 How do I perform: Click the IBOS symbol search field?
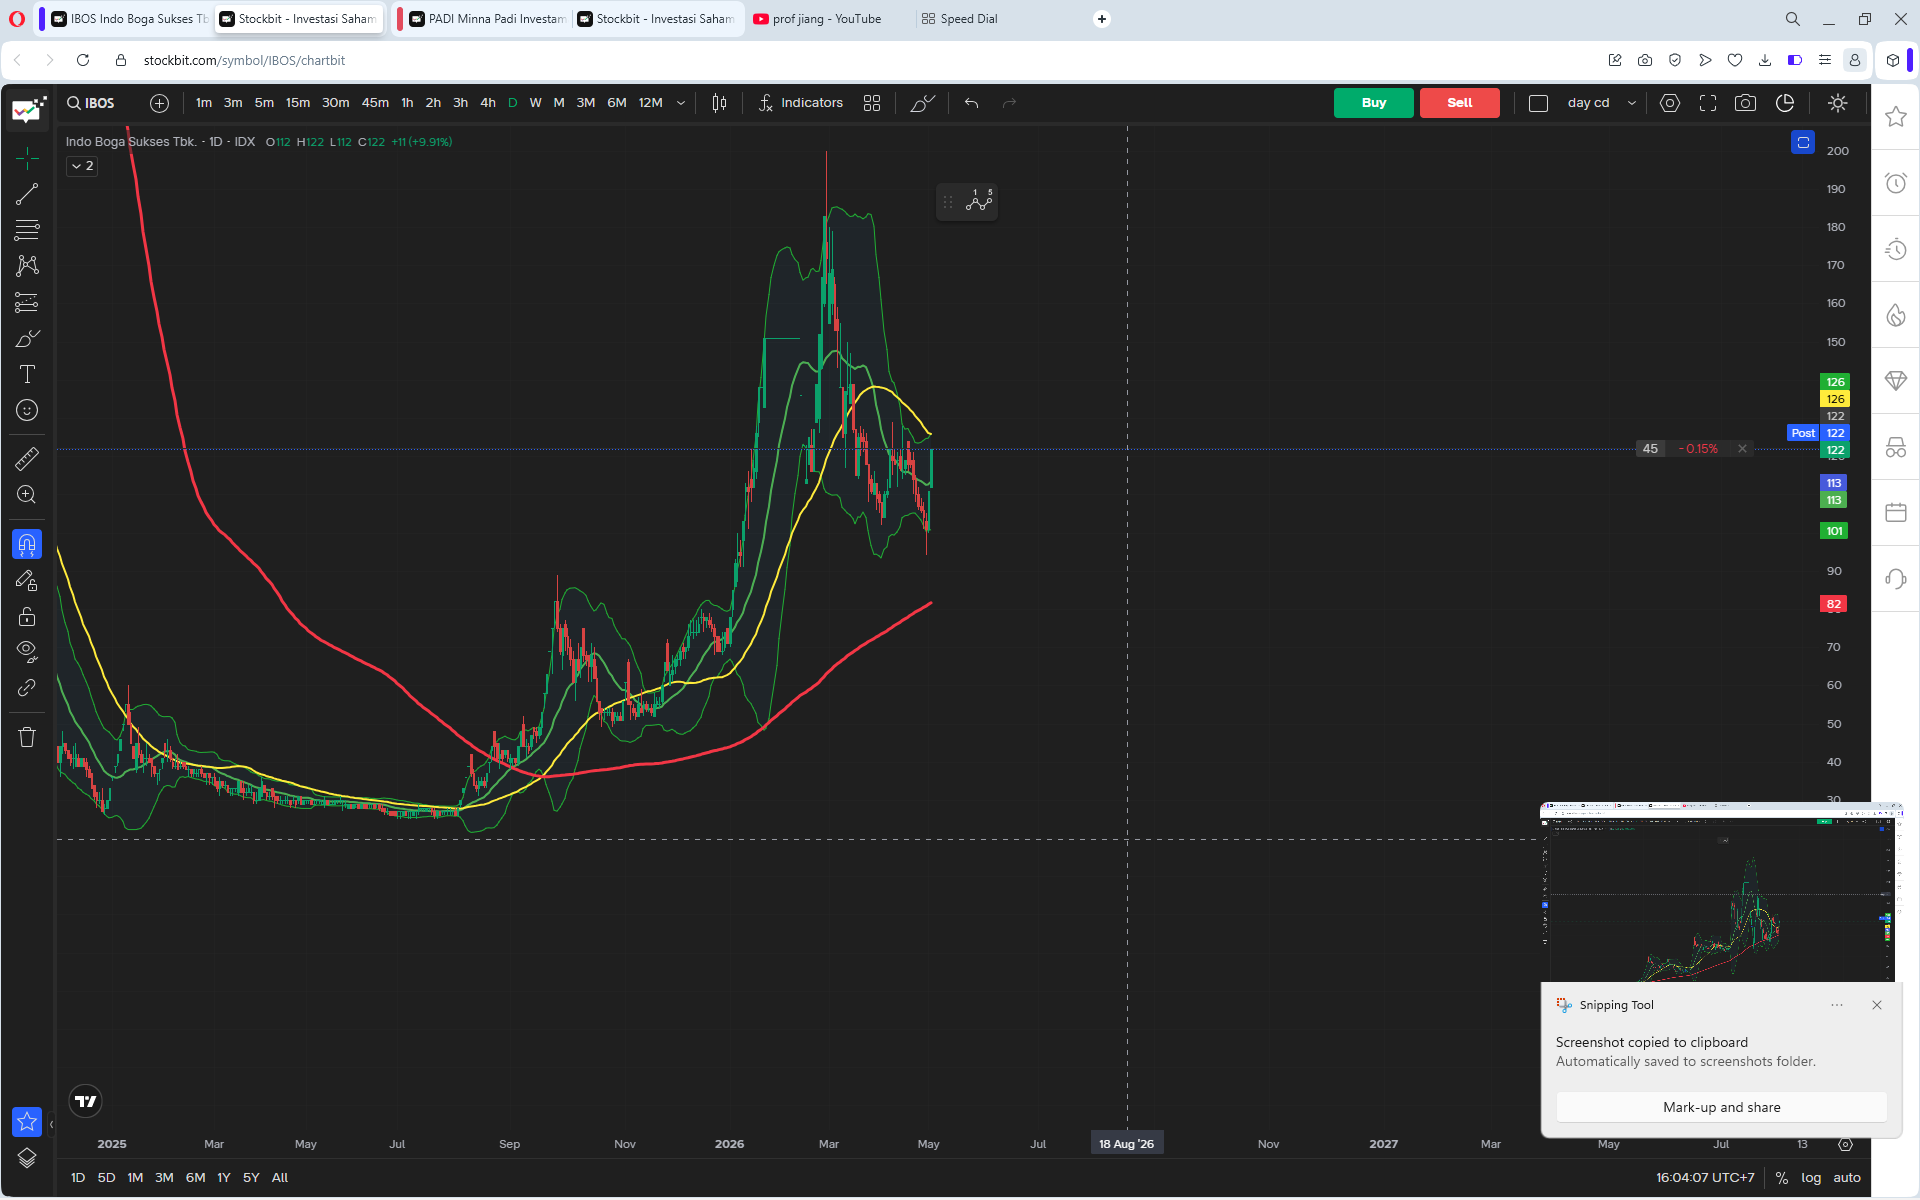pos(91,103)
